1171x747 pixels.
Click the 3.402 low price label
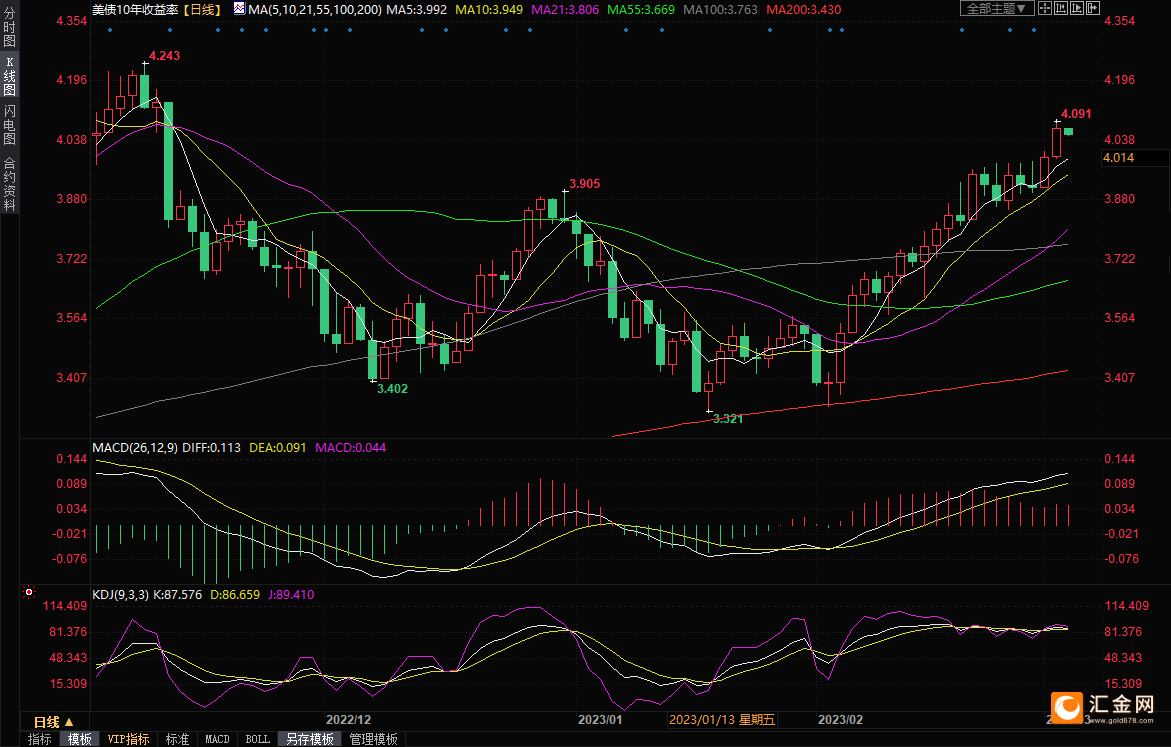tap(392, 388)
